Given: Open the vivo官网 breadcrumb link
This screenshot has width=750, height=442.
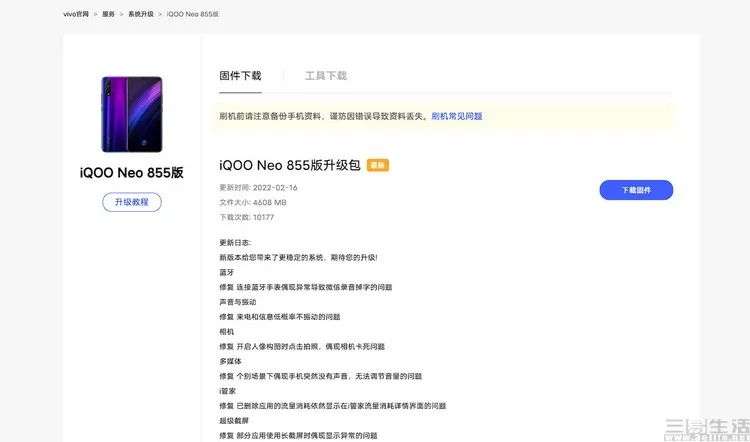Looking at the screenshot, I should point(76,14).
